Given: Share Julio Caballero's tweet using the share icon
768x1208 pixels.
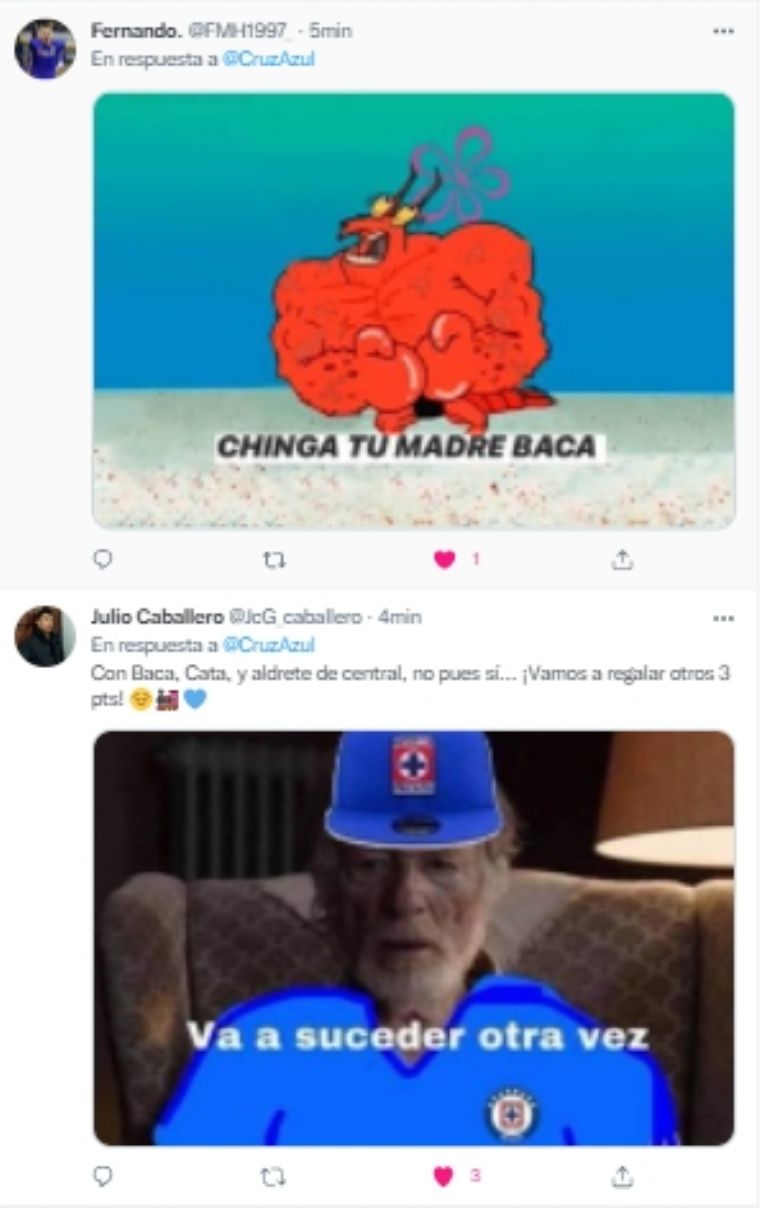Looking at the screenshot, I should coord(622,1177).
